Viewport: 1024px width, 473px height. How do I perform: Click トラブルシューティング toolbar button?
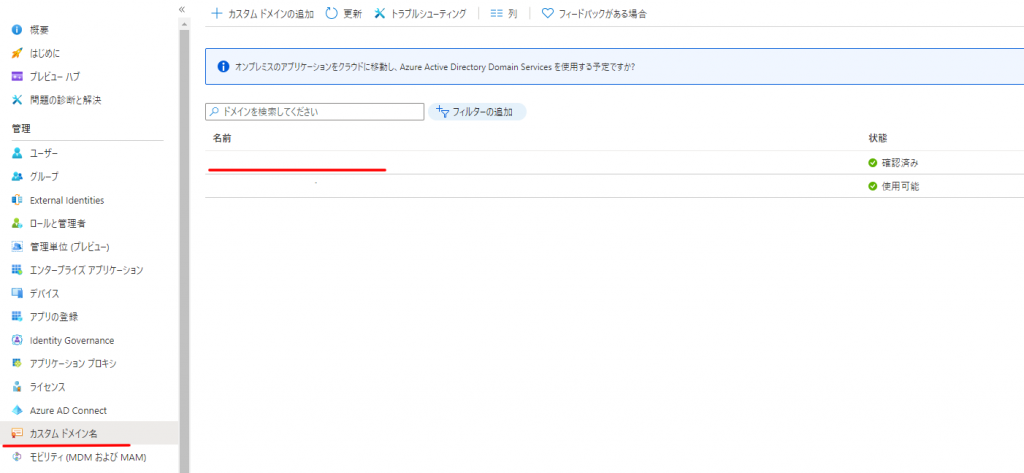point(420,13)
